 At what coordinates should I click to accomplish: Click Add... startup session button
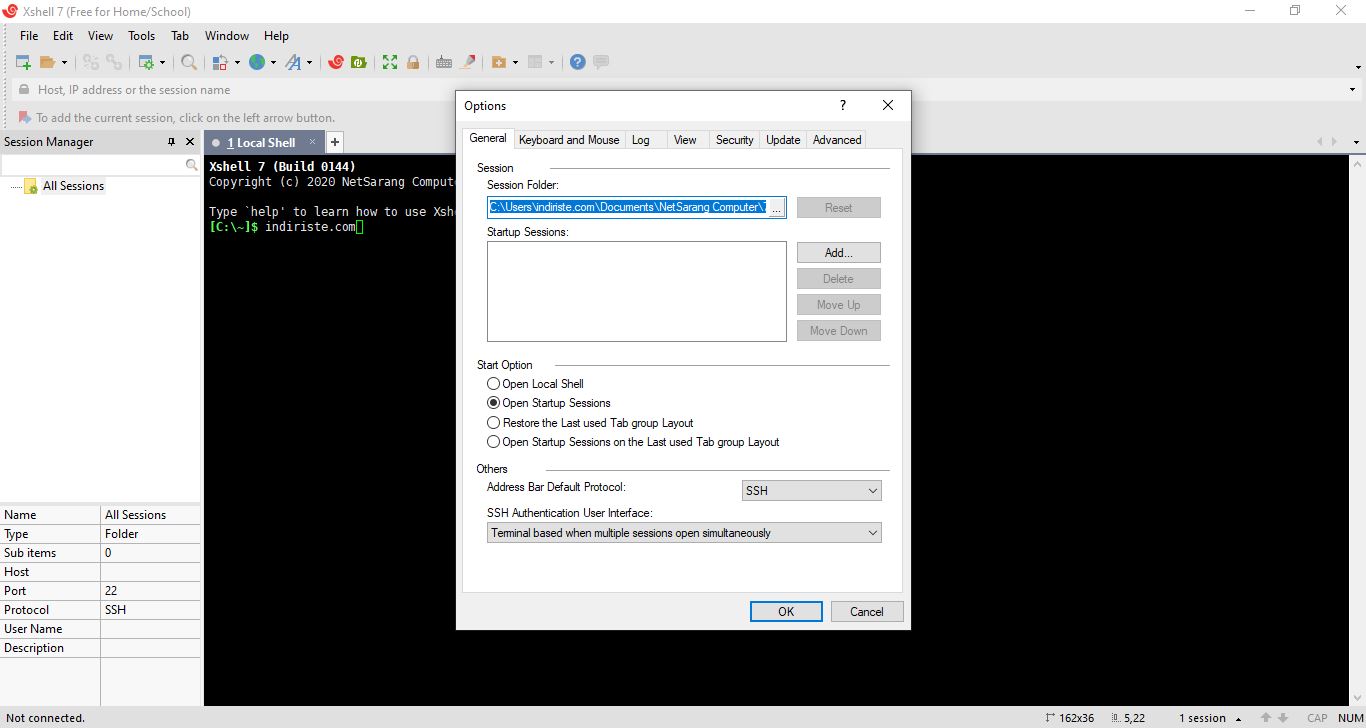pos(839,253)
